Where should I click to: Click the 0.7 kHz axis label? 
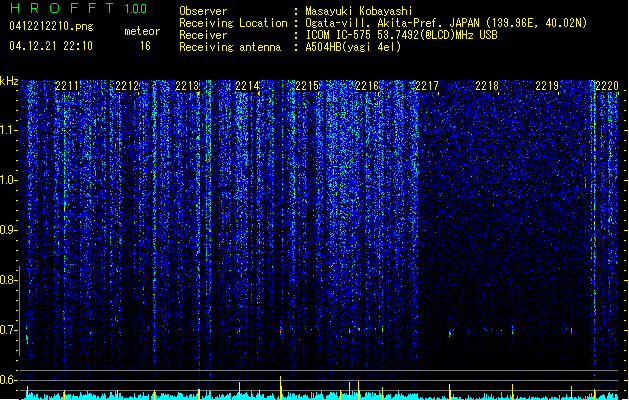[x=9, y=330]
